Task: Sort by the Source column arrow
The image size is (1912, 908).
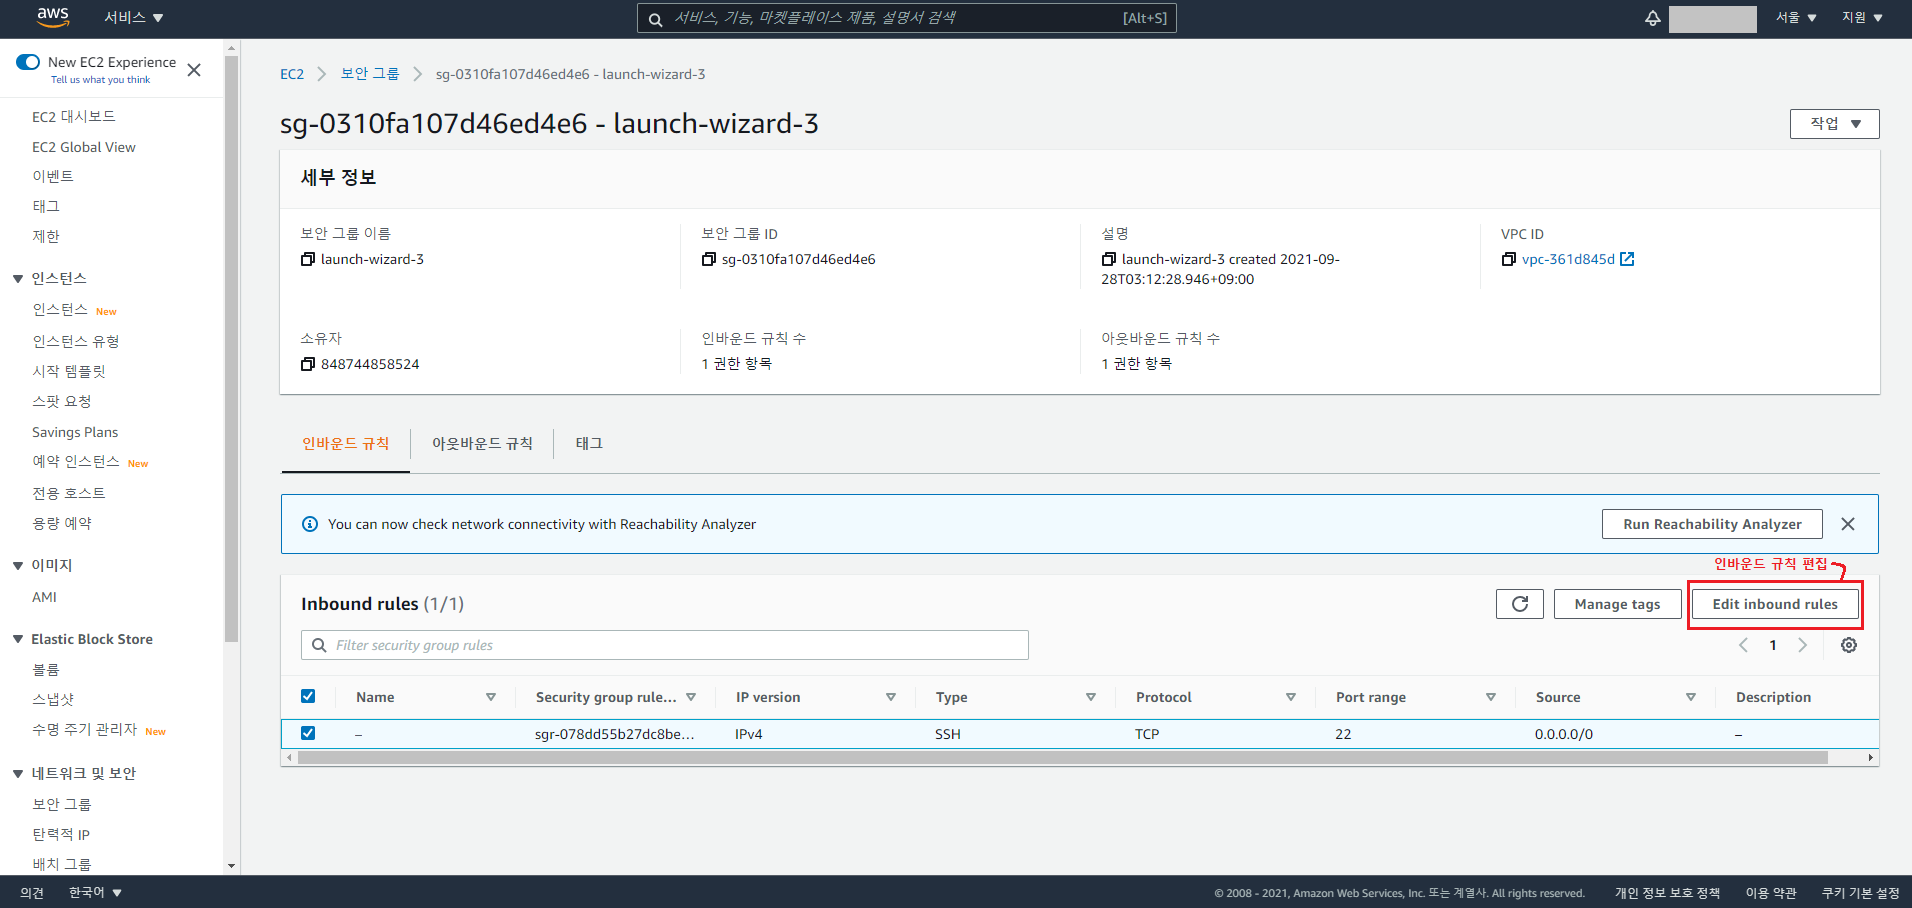Action: (1691, 697)
